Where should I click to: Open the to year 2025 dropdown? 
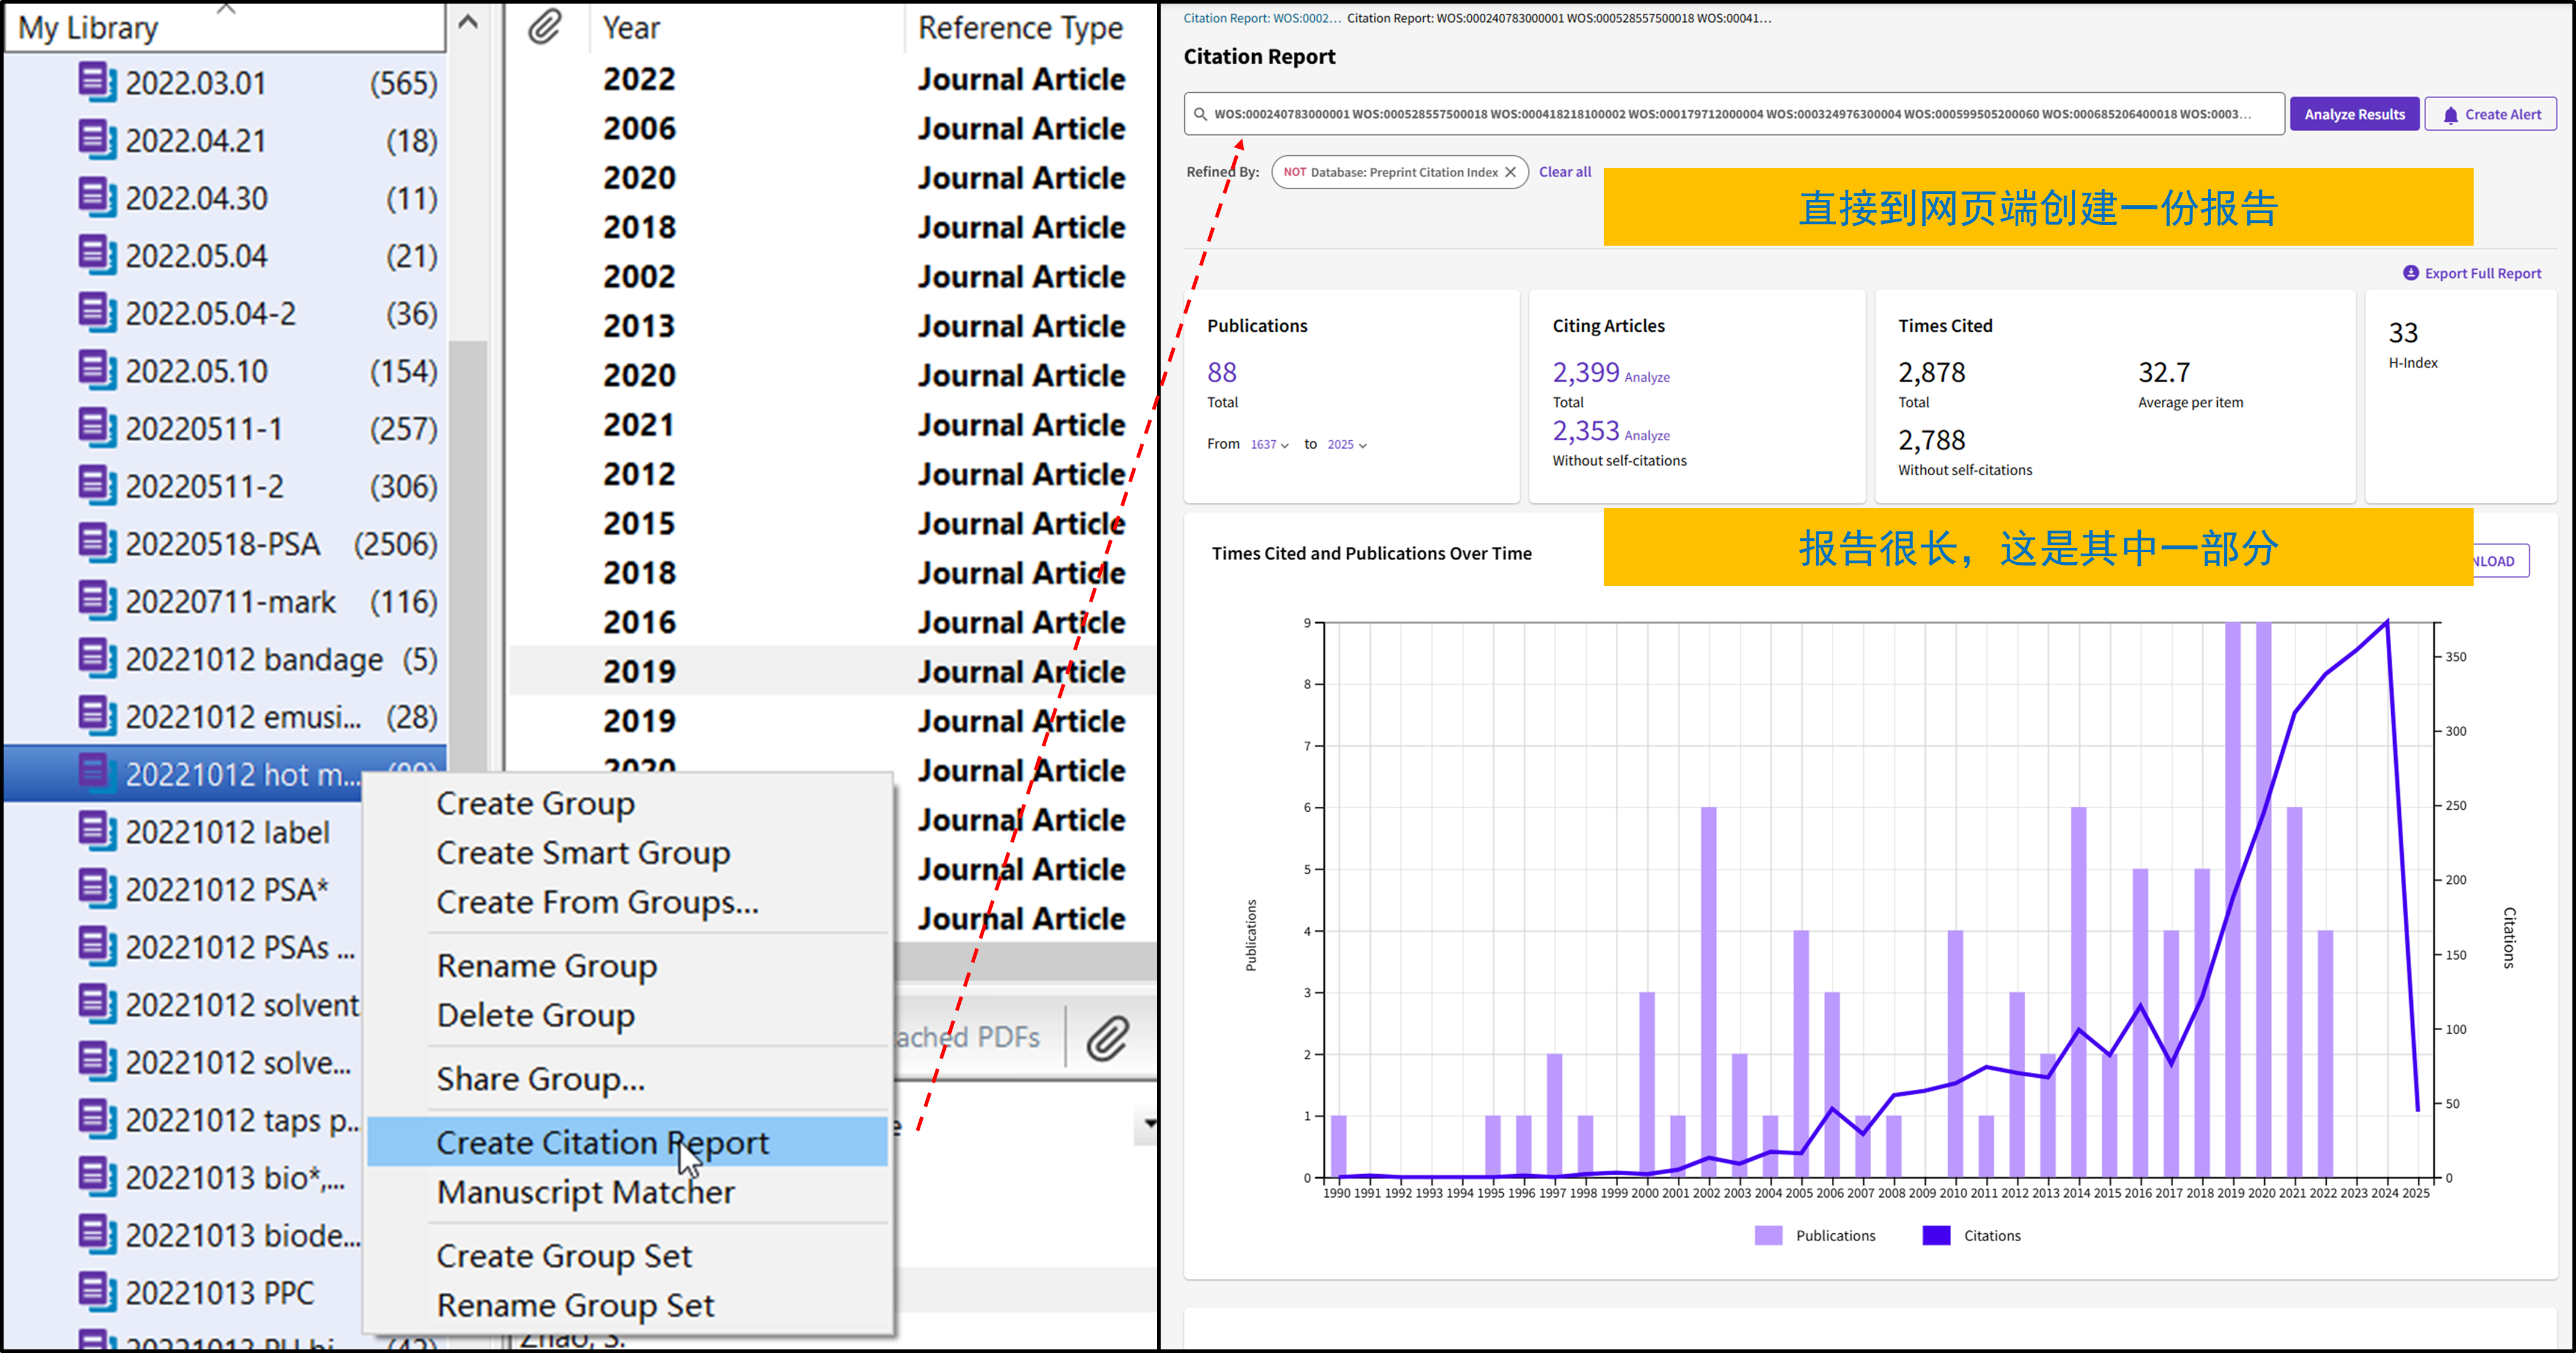1346,444
